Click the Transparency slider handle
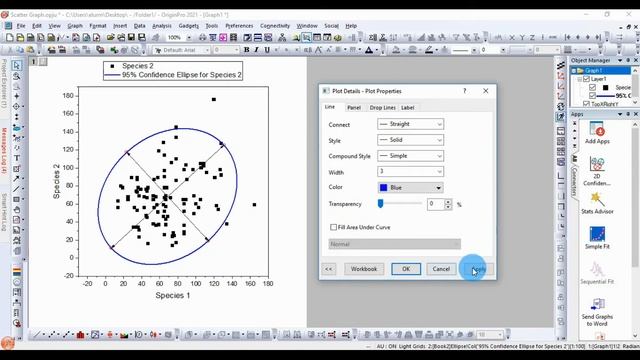640x360 pixels. point(380,203)
